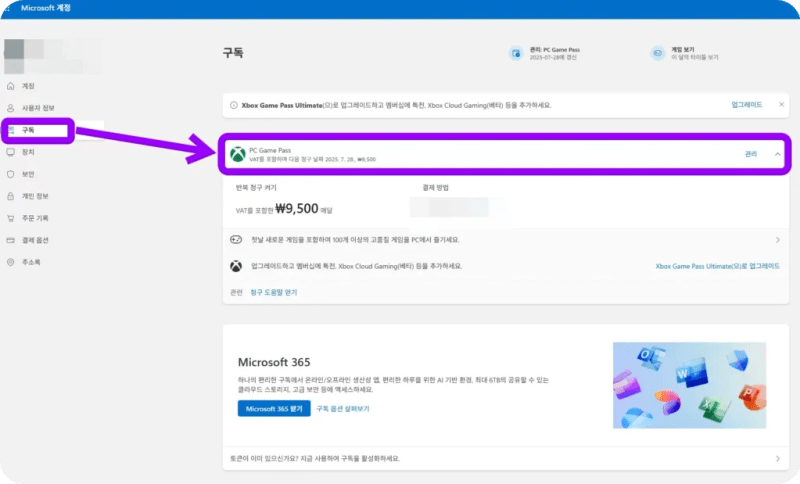Click the Xbox icon in the upgrade row
Screen dimensions: 800x484
(236, 266)
